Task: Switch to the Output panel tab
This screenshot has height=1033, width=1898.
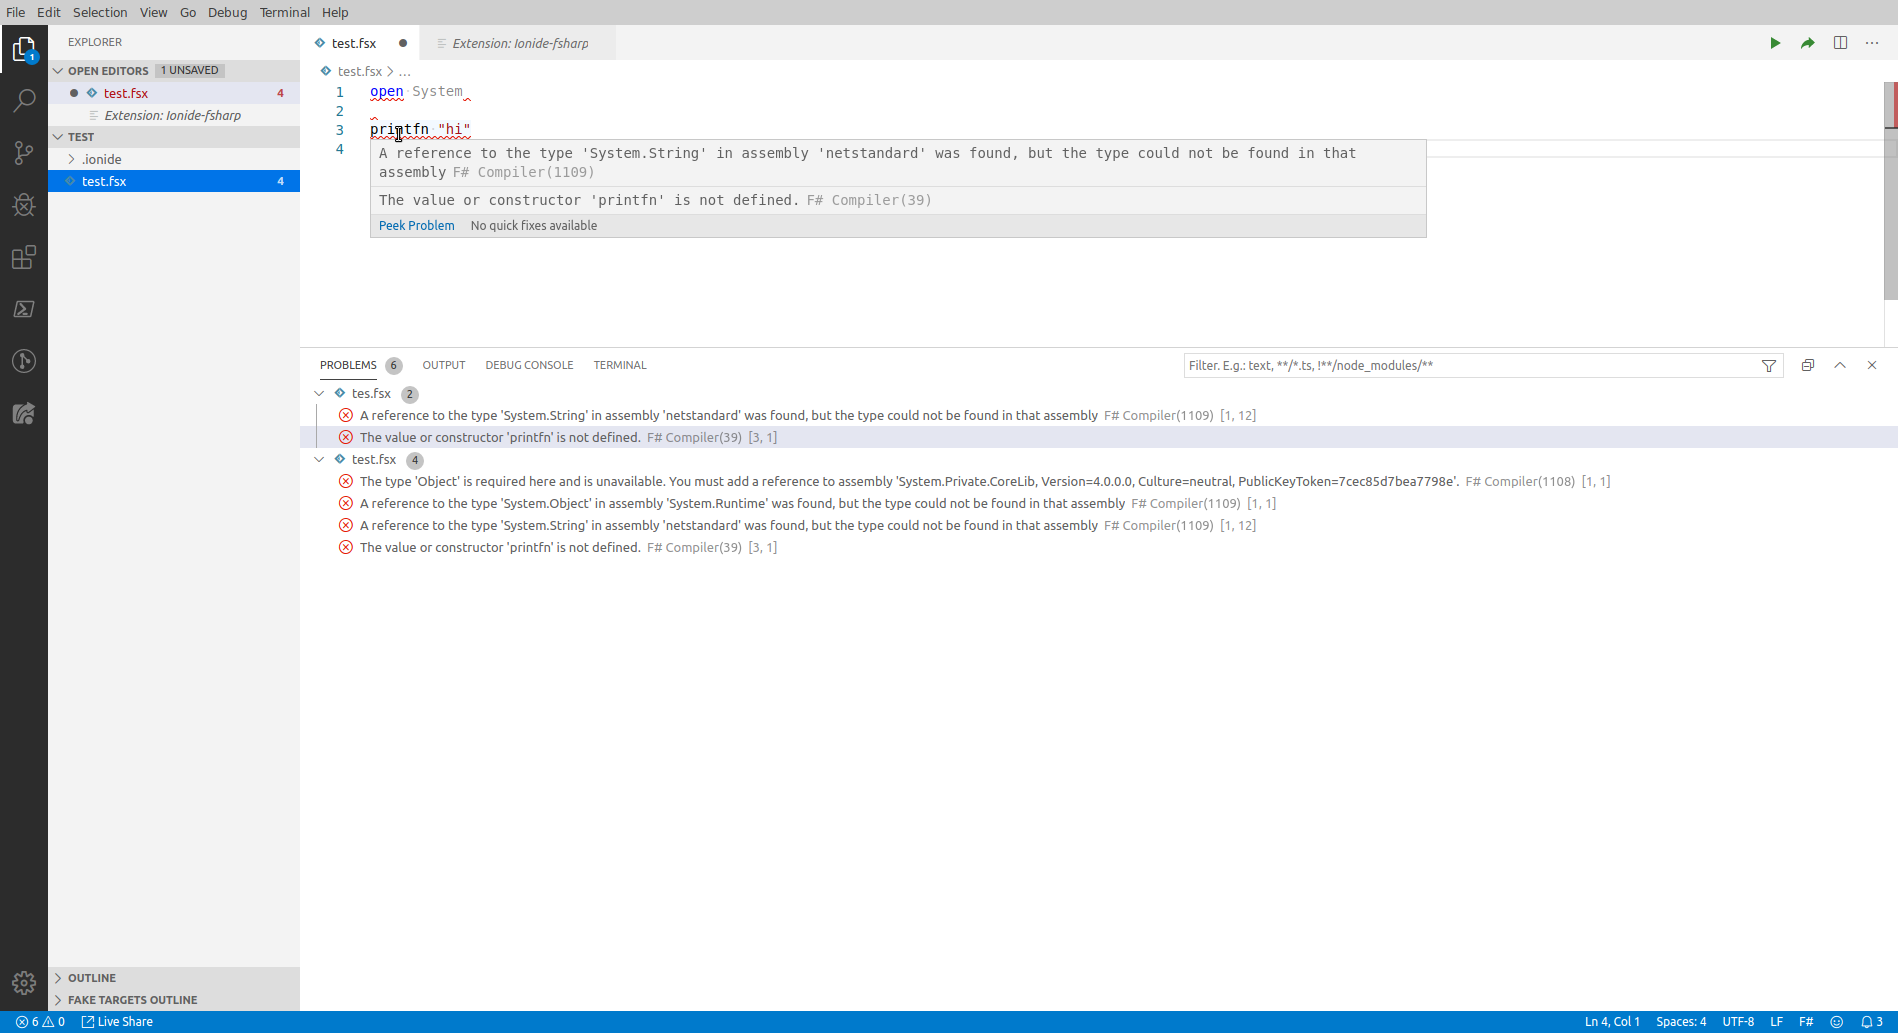Action: coord(444,365)
